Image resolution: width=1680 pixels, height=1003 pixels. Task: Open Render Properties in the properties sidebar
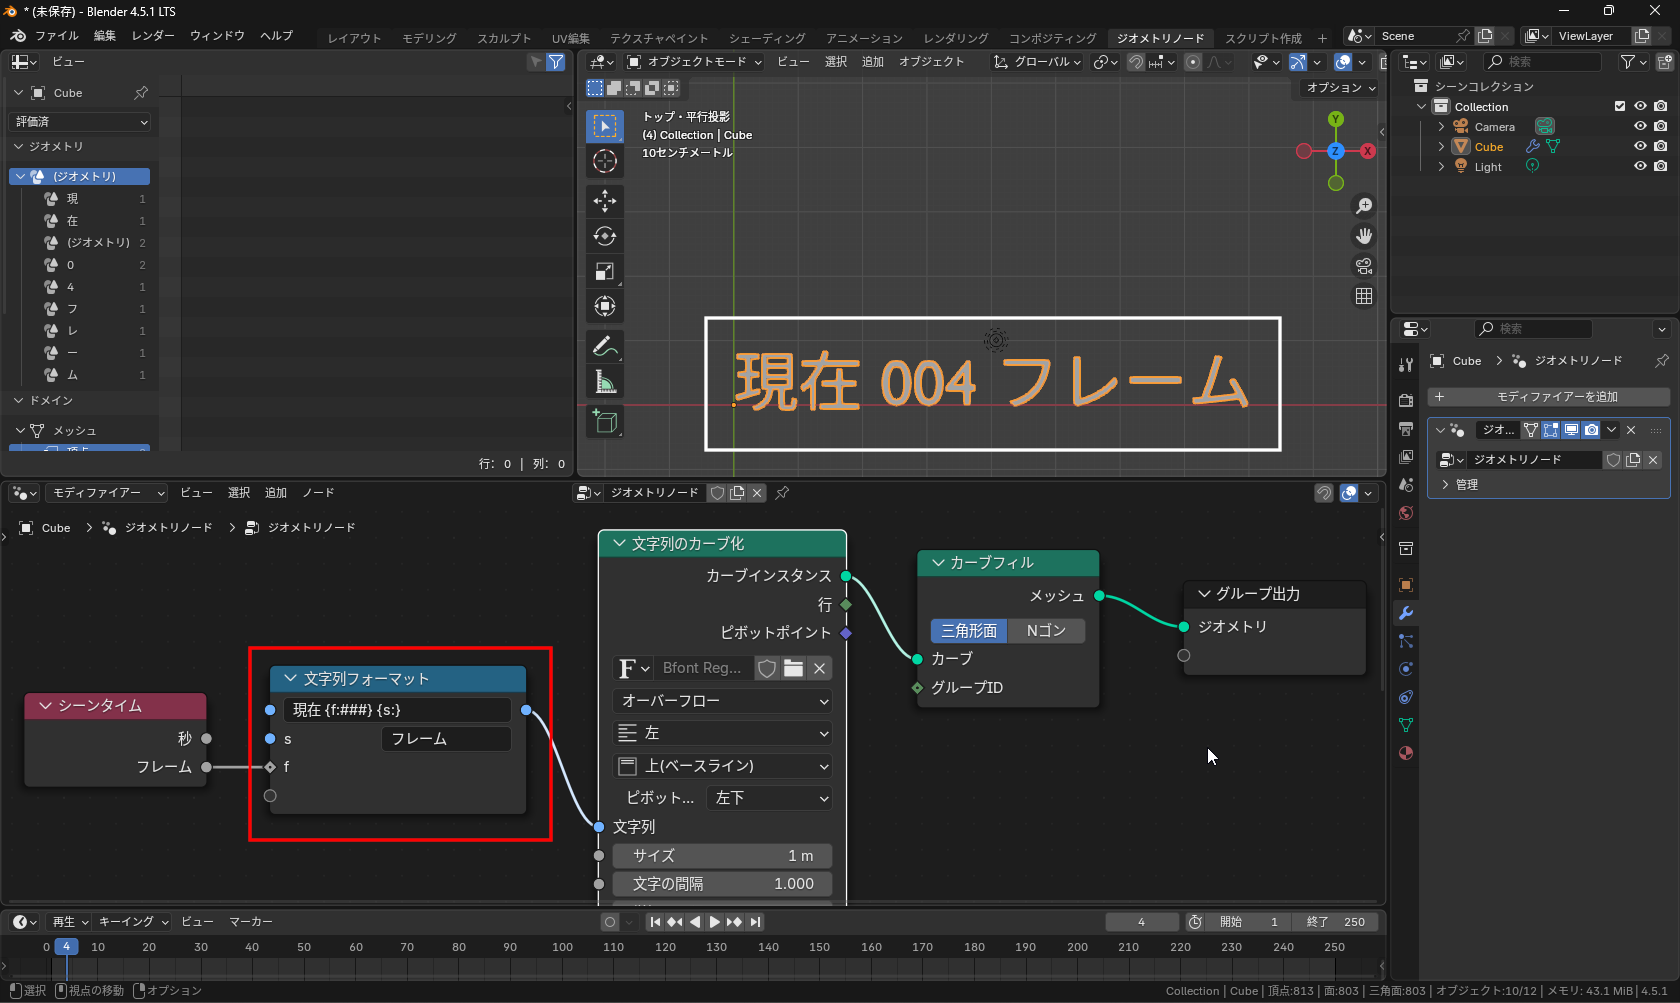(x=1404, y=400)
